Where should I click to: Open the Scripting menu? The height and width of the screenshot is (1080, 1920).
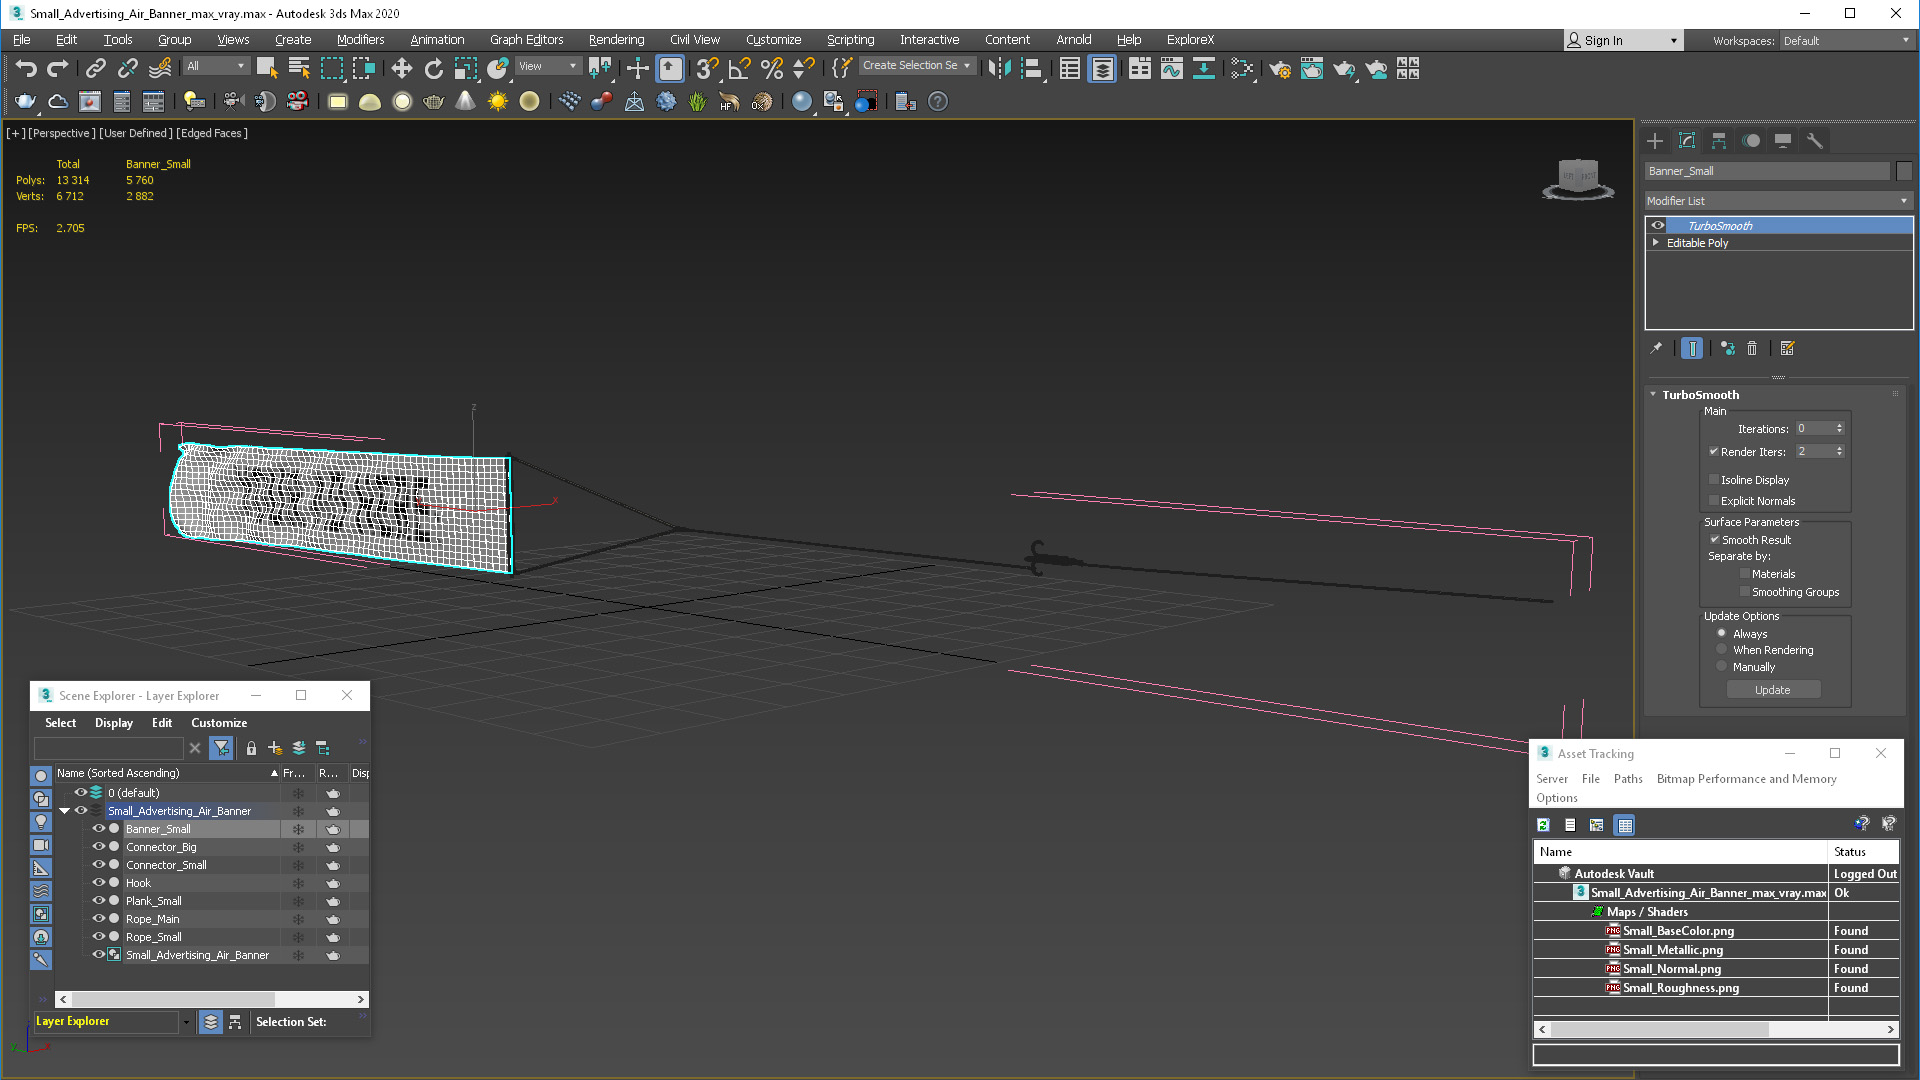pyautogui.click(x=850, y=40)
